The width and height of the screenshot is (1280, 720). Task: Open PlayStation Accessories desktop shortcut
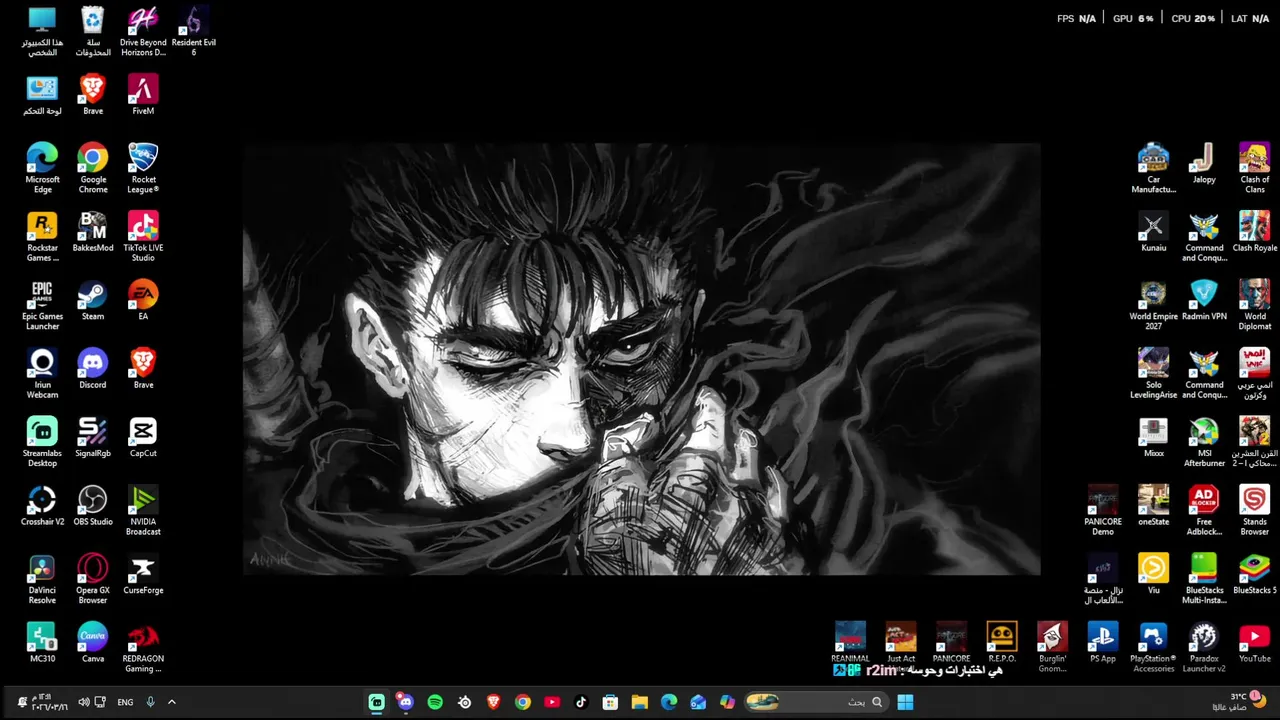click(x=1153, y=647)
